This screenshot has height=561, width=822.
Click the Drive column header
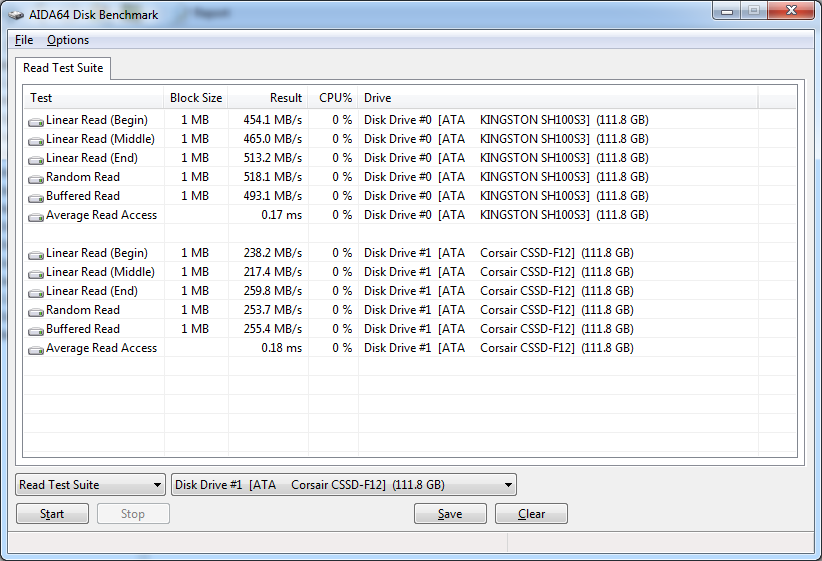tap(558, 98)
